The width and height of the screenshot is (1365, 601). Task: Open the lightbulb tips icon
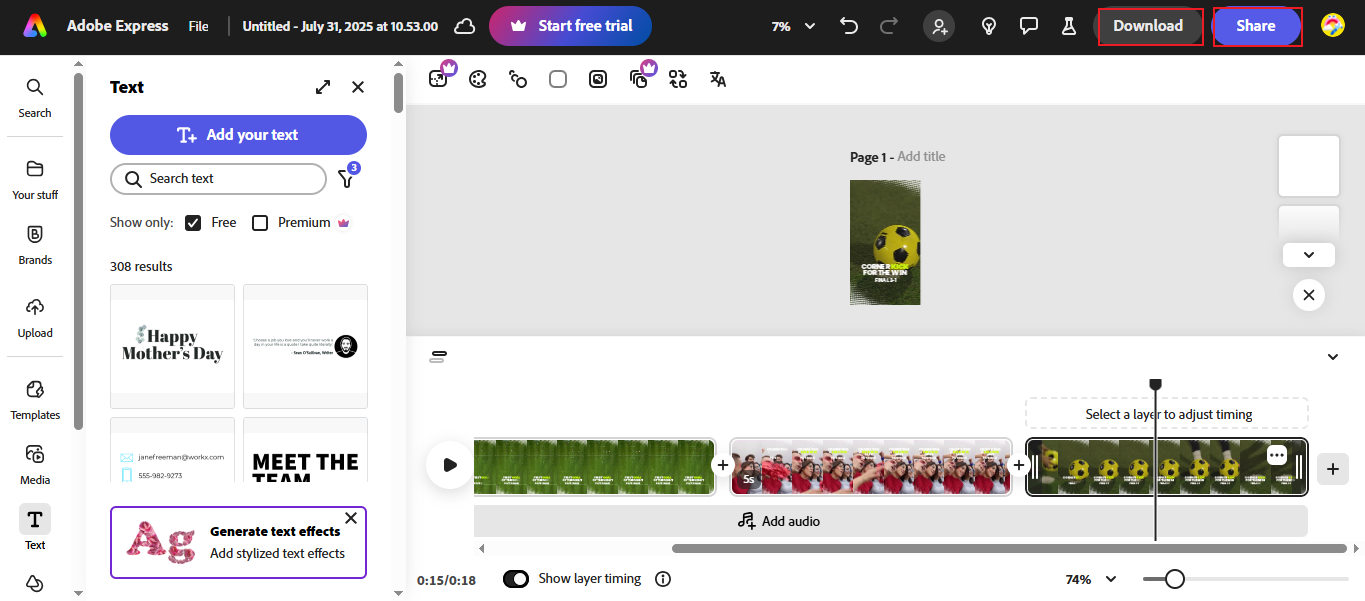point(989,26)
